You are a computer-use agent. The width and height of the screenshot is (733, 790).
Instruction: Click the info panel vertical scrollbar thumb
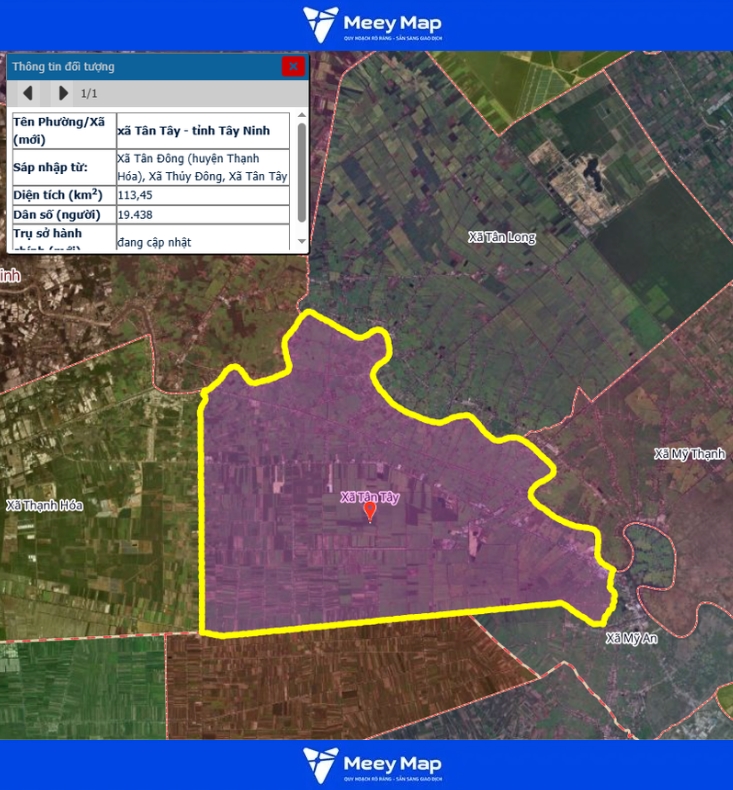point(301,173)
